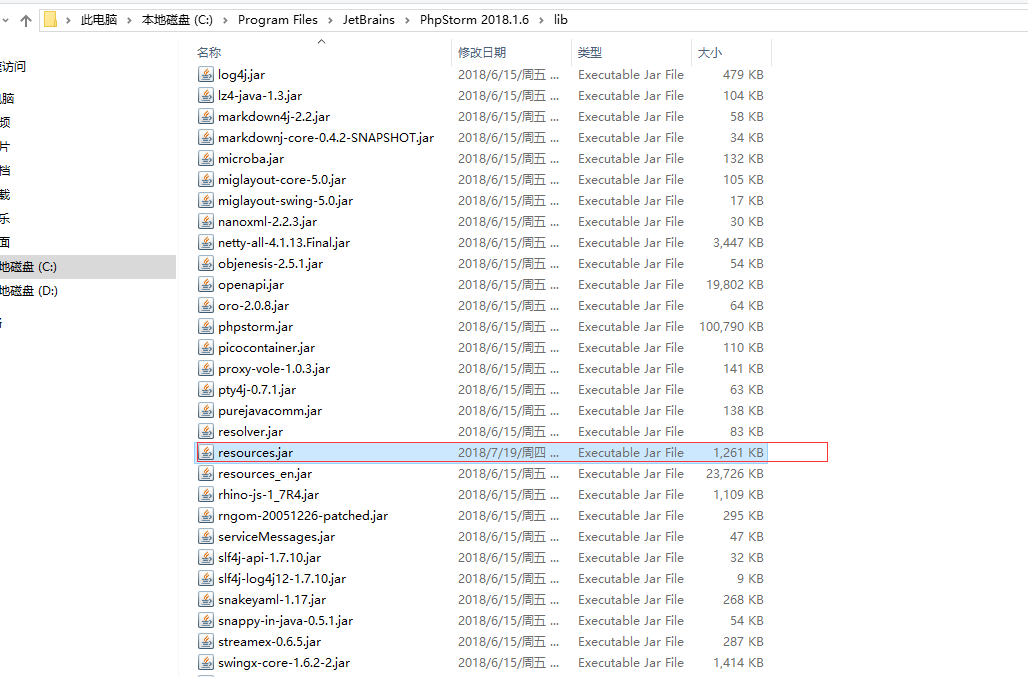This screenshot has width=1028, height=677.
Task: Click the oro-2.0.8.jar file icon
Action: pos(206,305)
